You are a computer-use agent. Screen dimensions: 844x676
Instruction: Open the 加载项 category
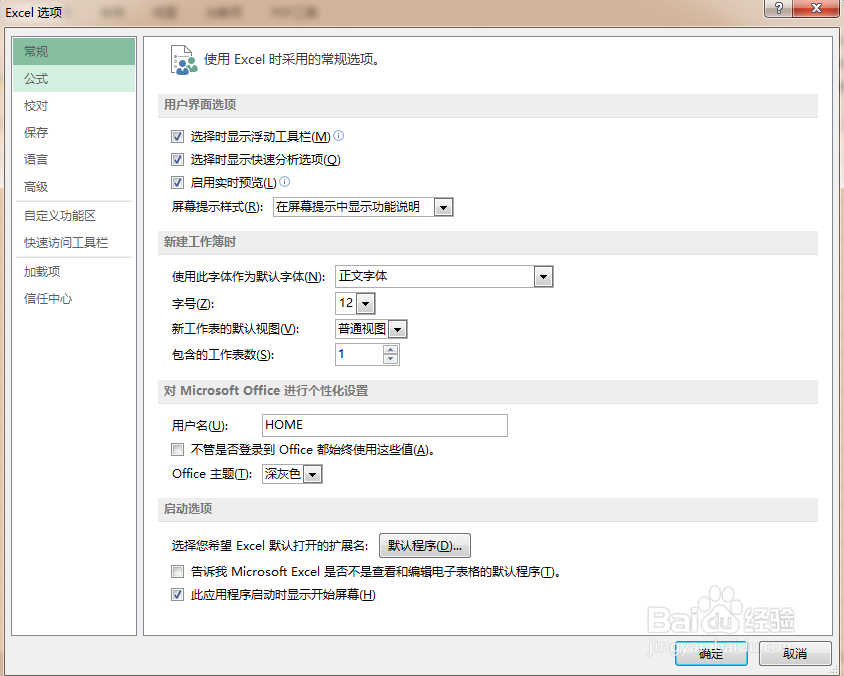[74, 272]
